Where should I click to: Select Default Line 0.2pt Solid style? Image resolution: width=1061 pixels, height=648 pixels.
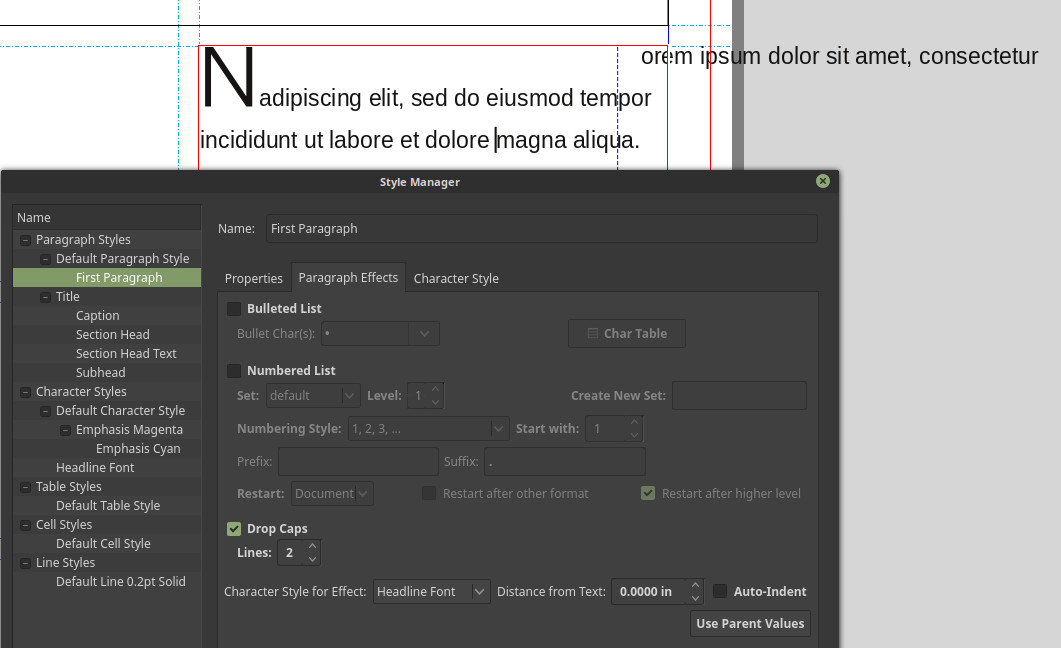pyautogui.click(x=120, y=582)
